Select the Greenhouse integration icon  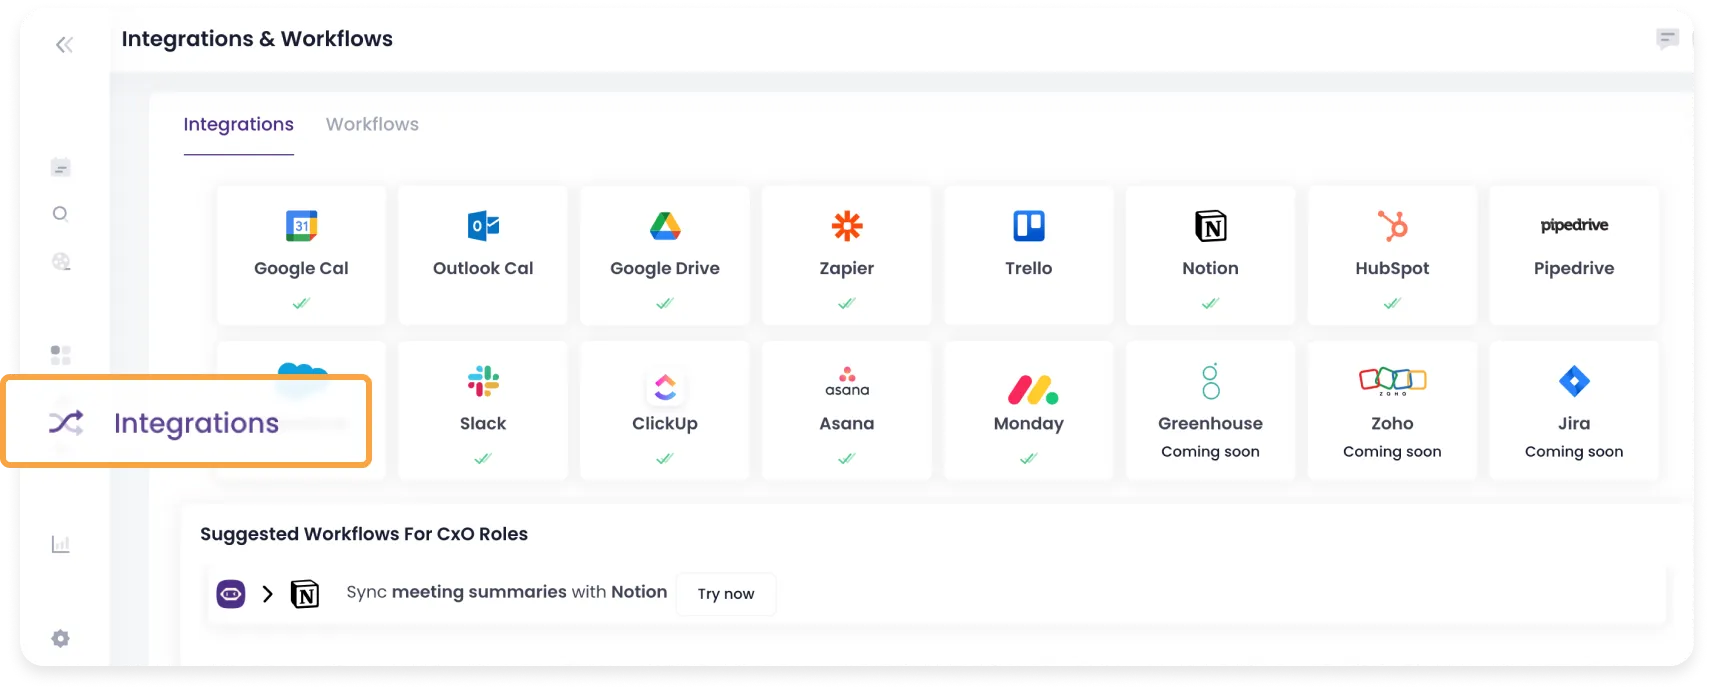pyautogui.click(x=1211, y=381)
